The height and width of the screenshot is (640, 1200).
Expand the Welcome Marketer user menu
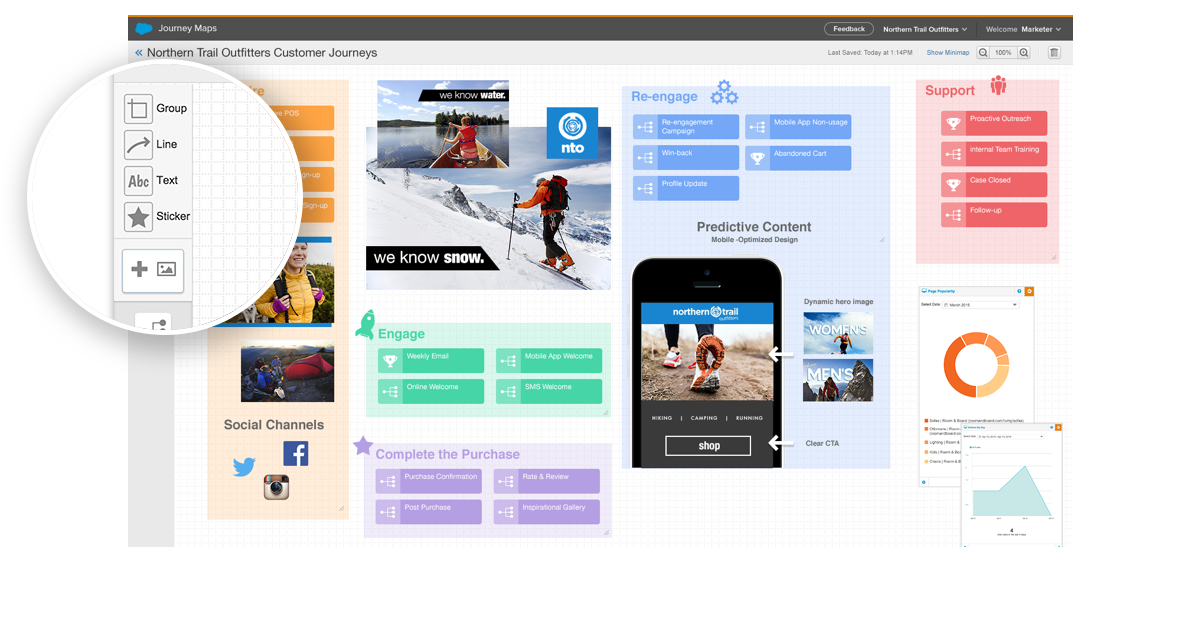[x=1023, y=29]
